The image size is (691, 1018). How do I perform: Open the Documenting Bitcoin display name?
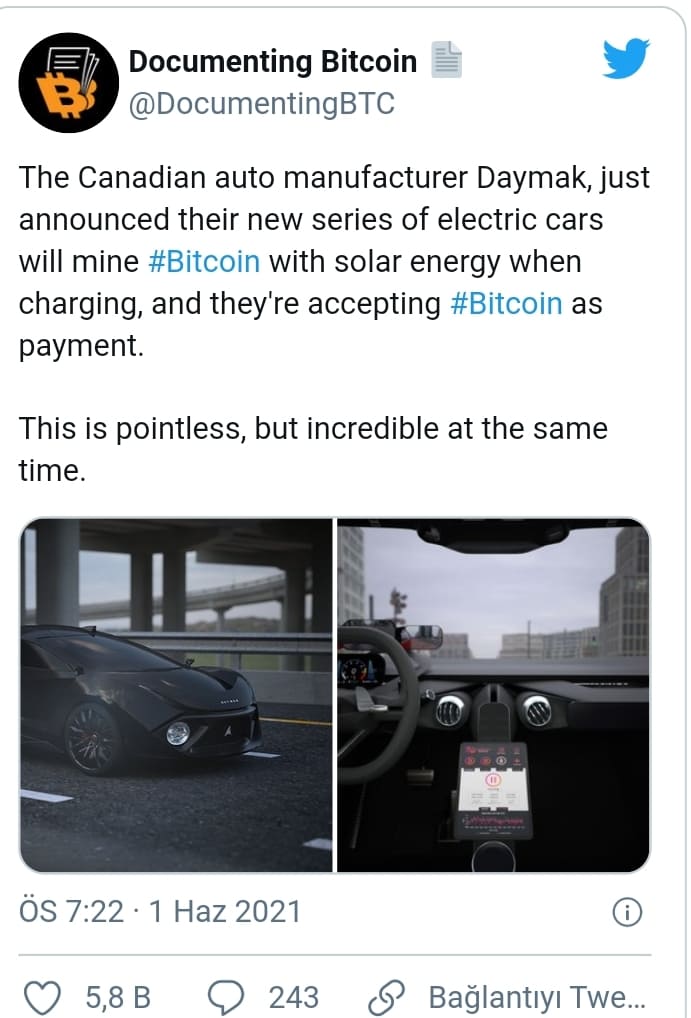272,62
